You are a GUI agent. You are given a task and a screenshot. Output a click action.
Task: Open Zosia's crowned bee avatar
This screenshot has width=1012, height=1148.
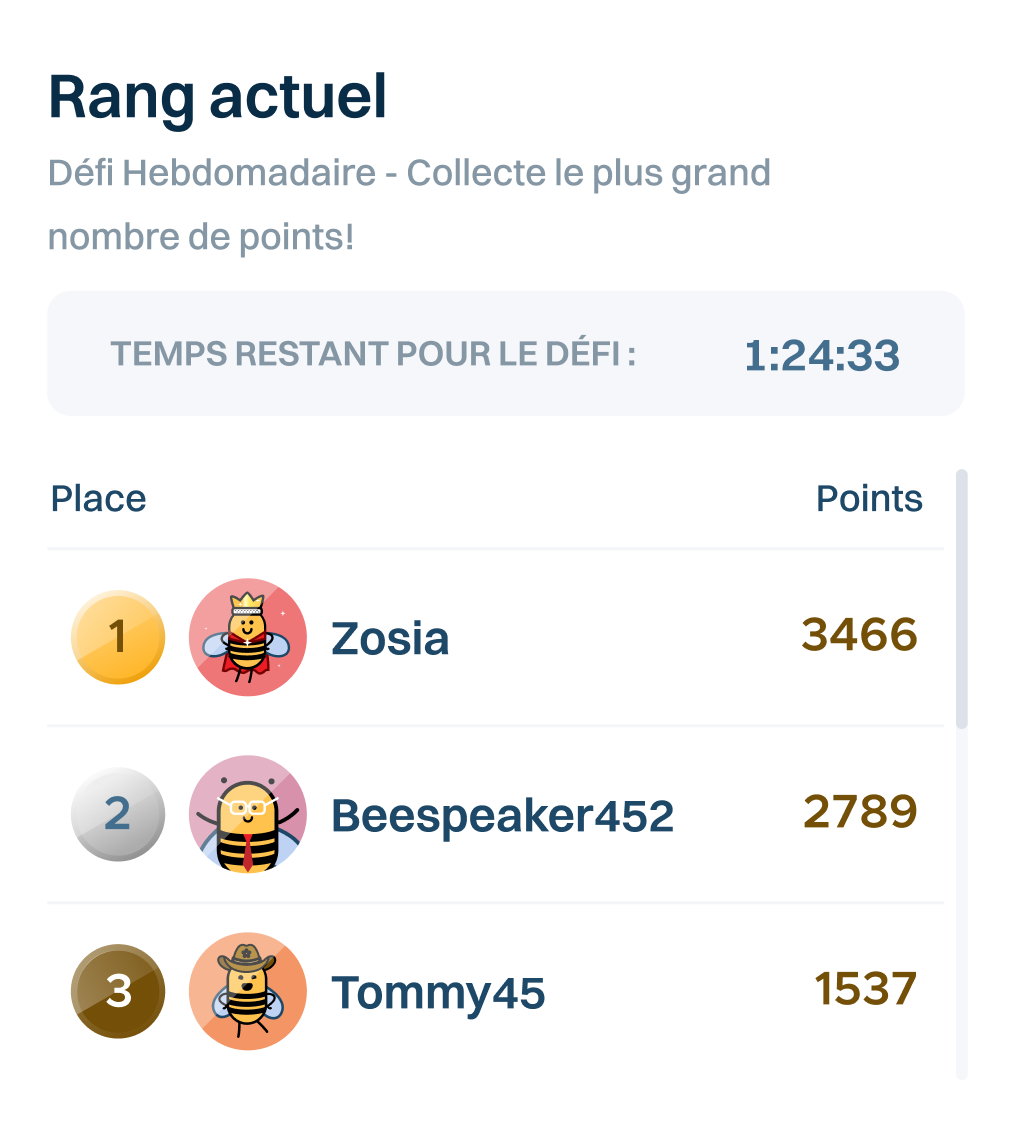247,637
